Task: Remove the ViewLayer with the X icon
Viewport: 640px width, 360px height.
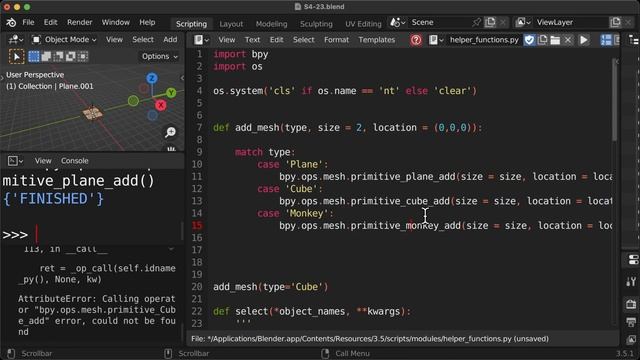Action: [x=628, y=22]
